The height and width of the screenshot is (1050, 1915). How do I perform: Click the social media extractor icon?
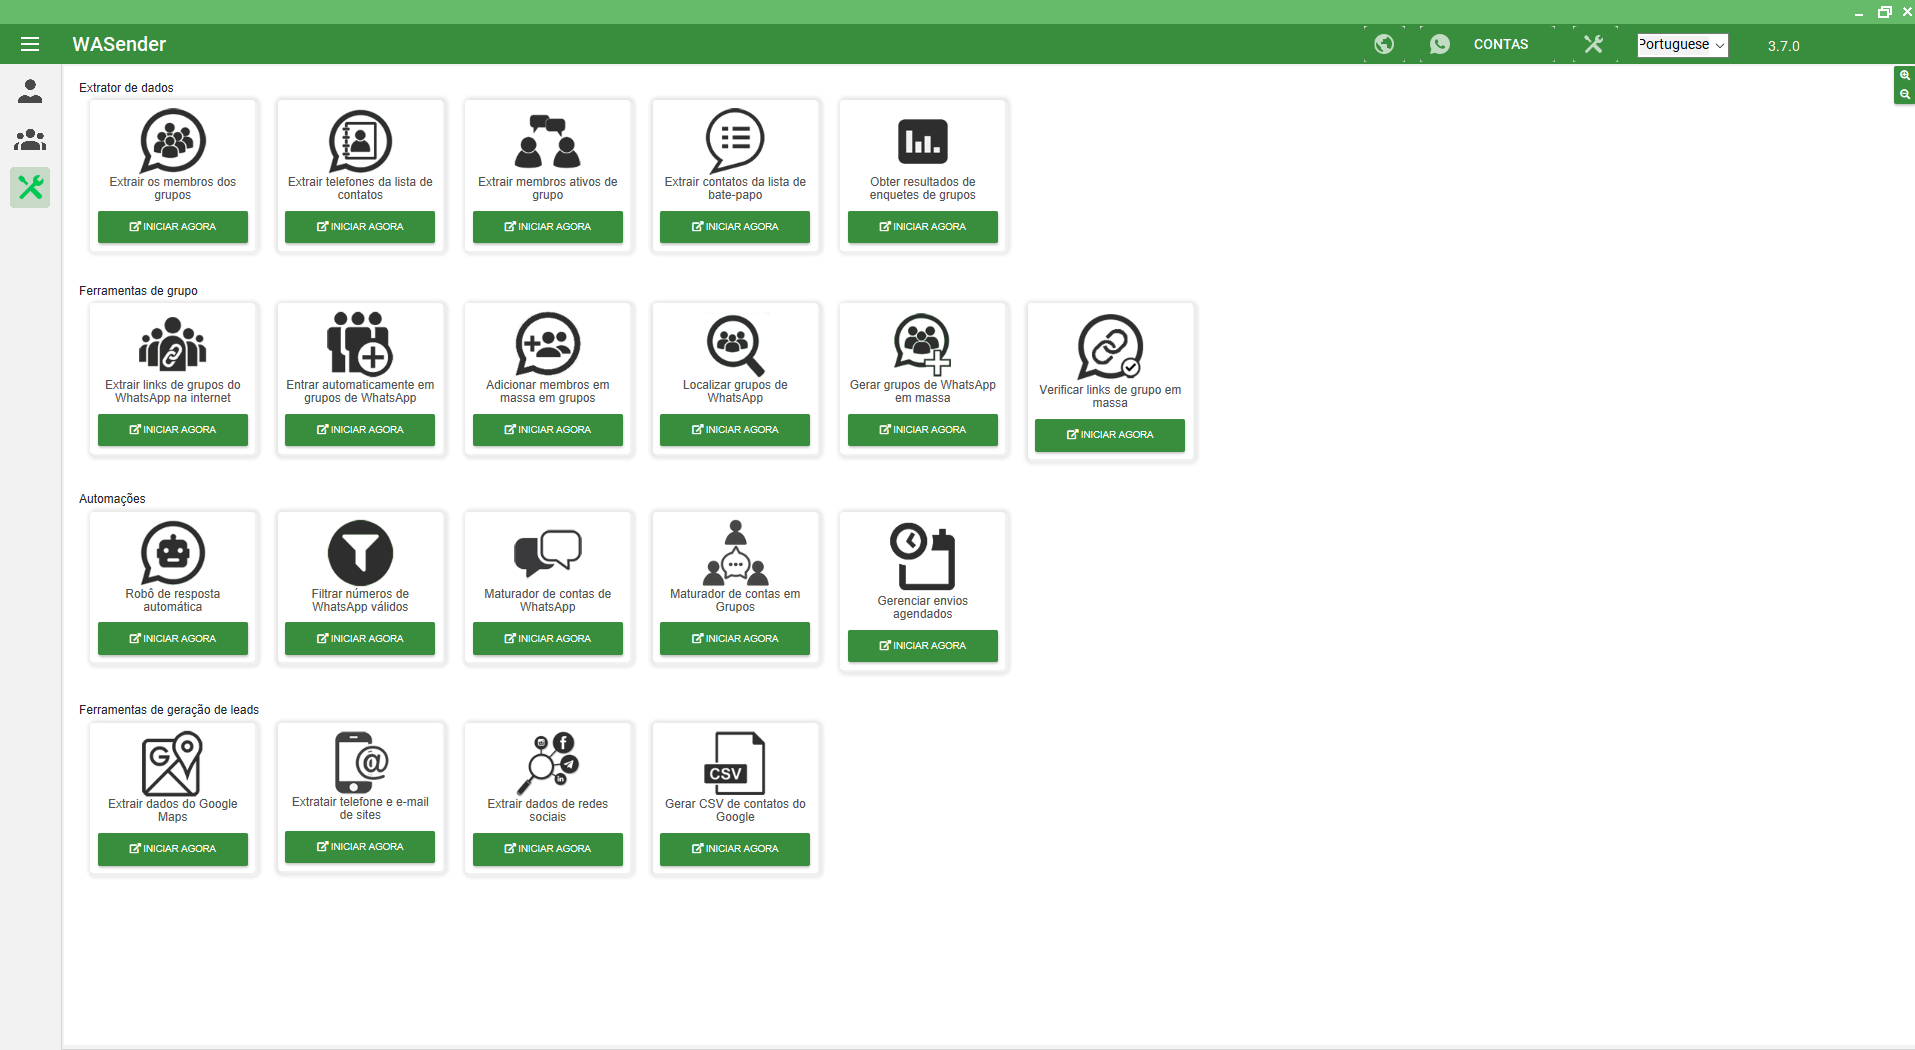pos(547,763)
